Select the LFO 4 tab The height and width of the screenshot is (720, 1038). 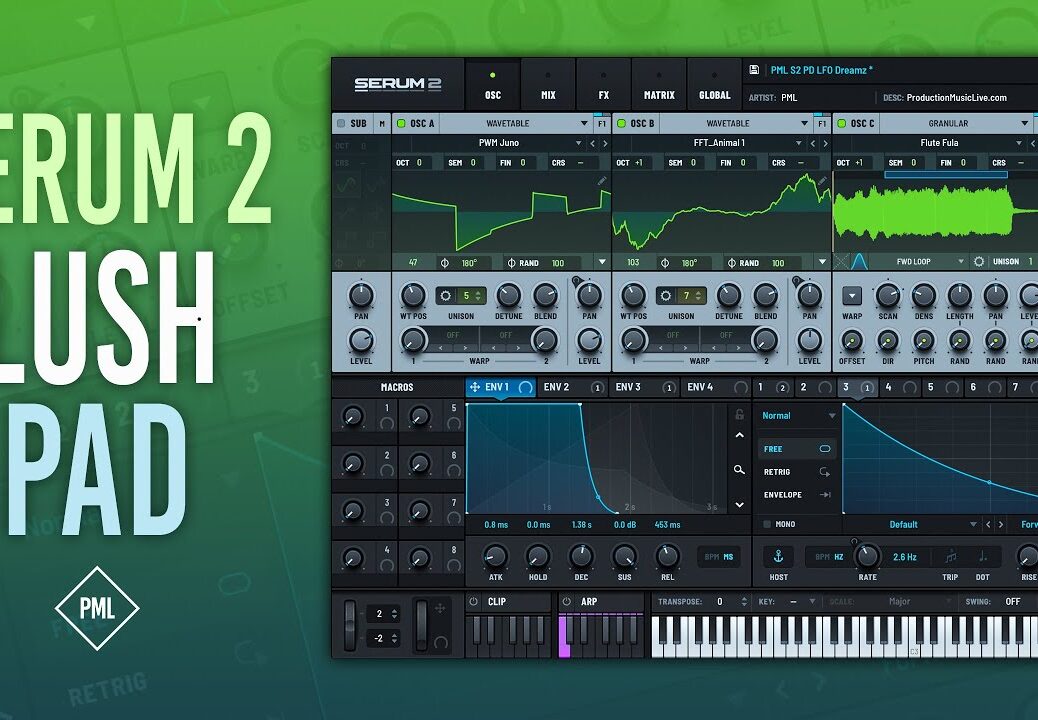tap(898, 387)
